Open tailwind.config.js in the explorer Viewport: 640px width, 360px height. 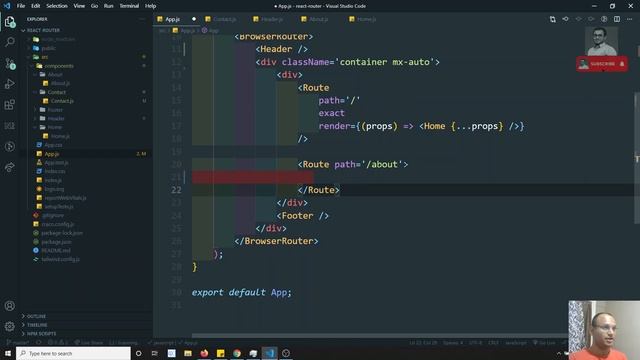[x=60, y=259]
